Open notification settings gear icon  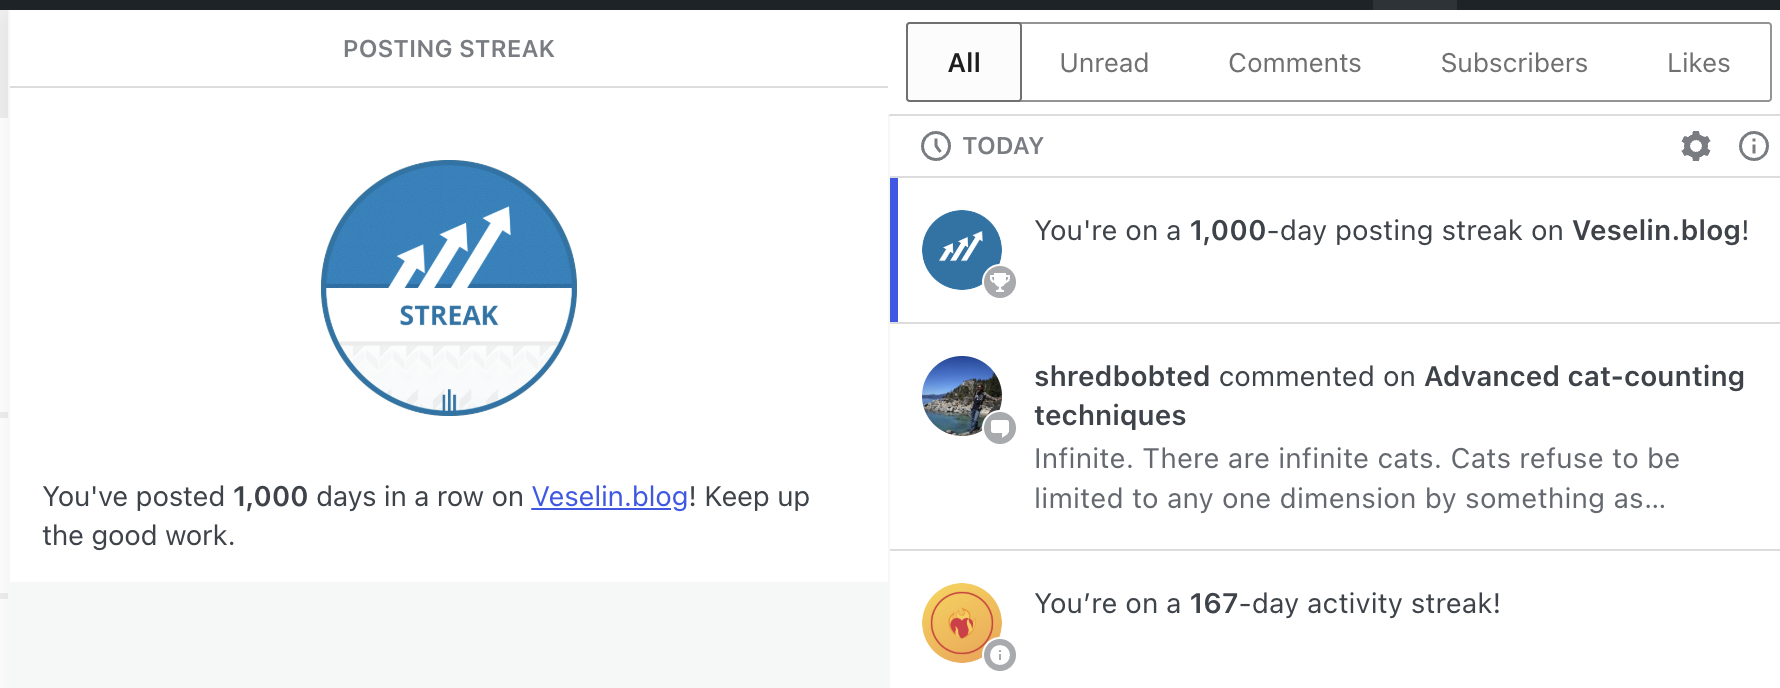(x=1695, y=146)
